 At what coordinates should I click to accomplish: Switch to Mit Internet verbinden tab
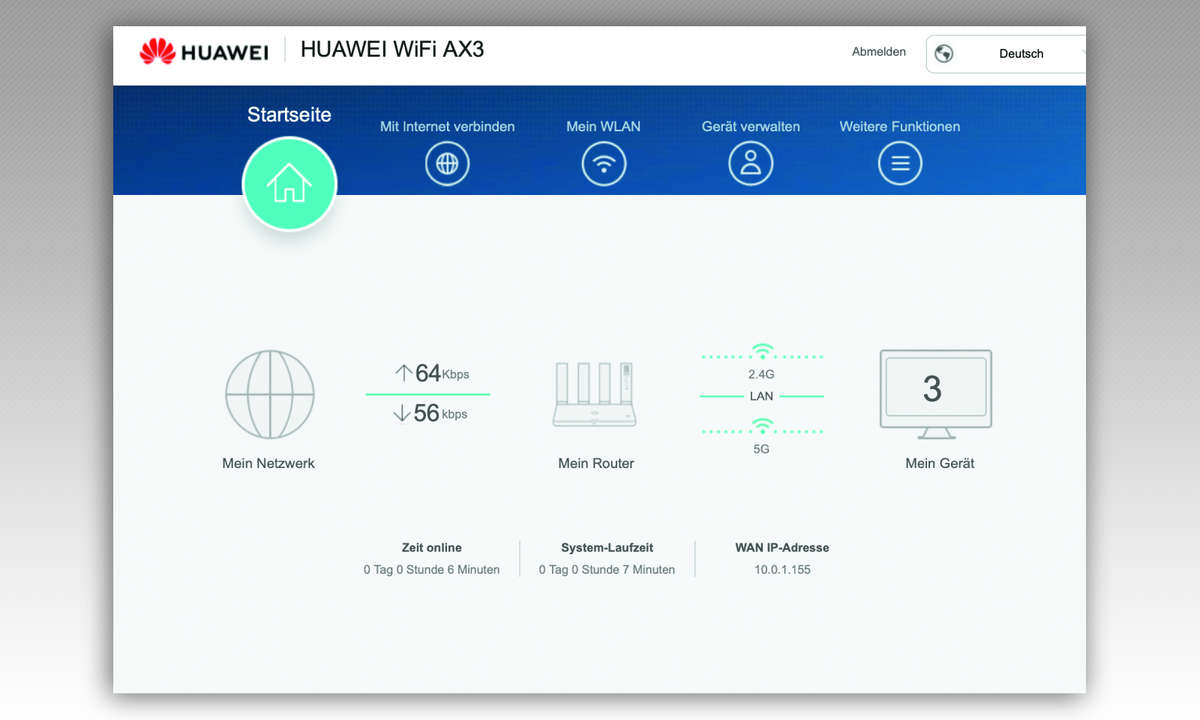coord(447,127)
